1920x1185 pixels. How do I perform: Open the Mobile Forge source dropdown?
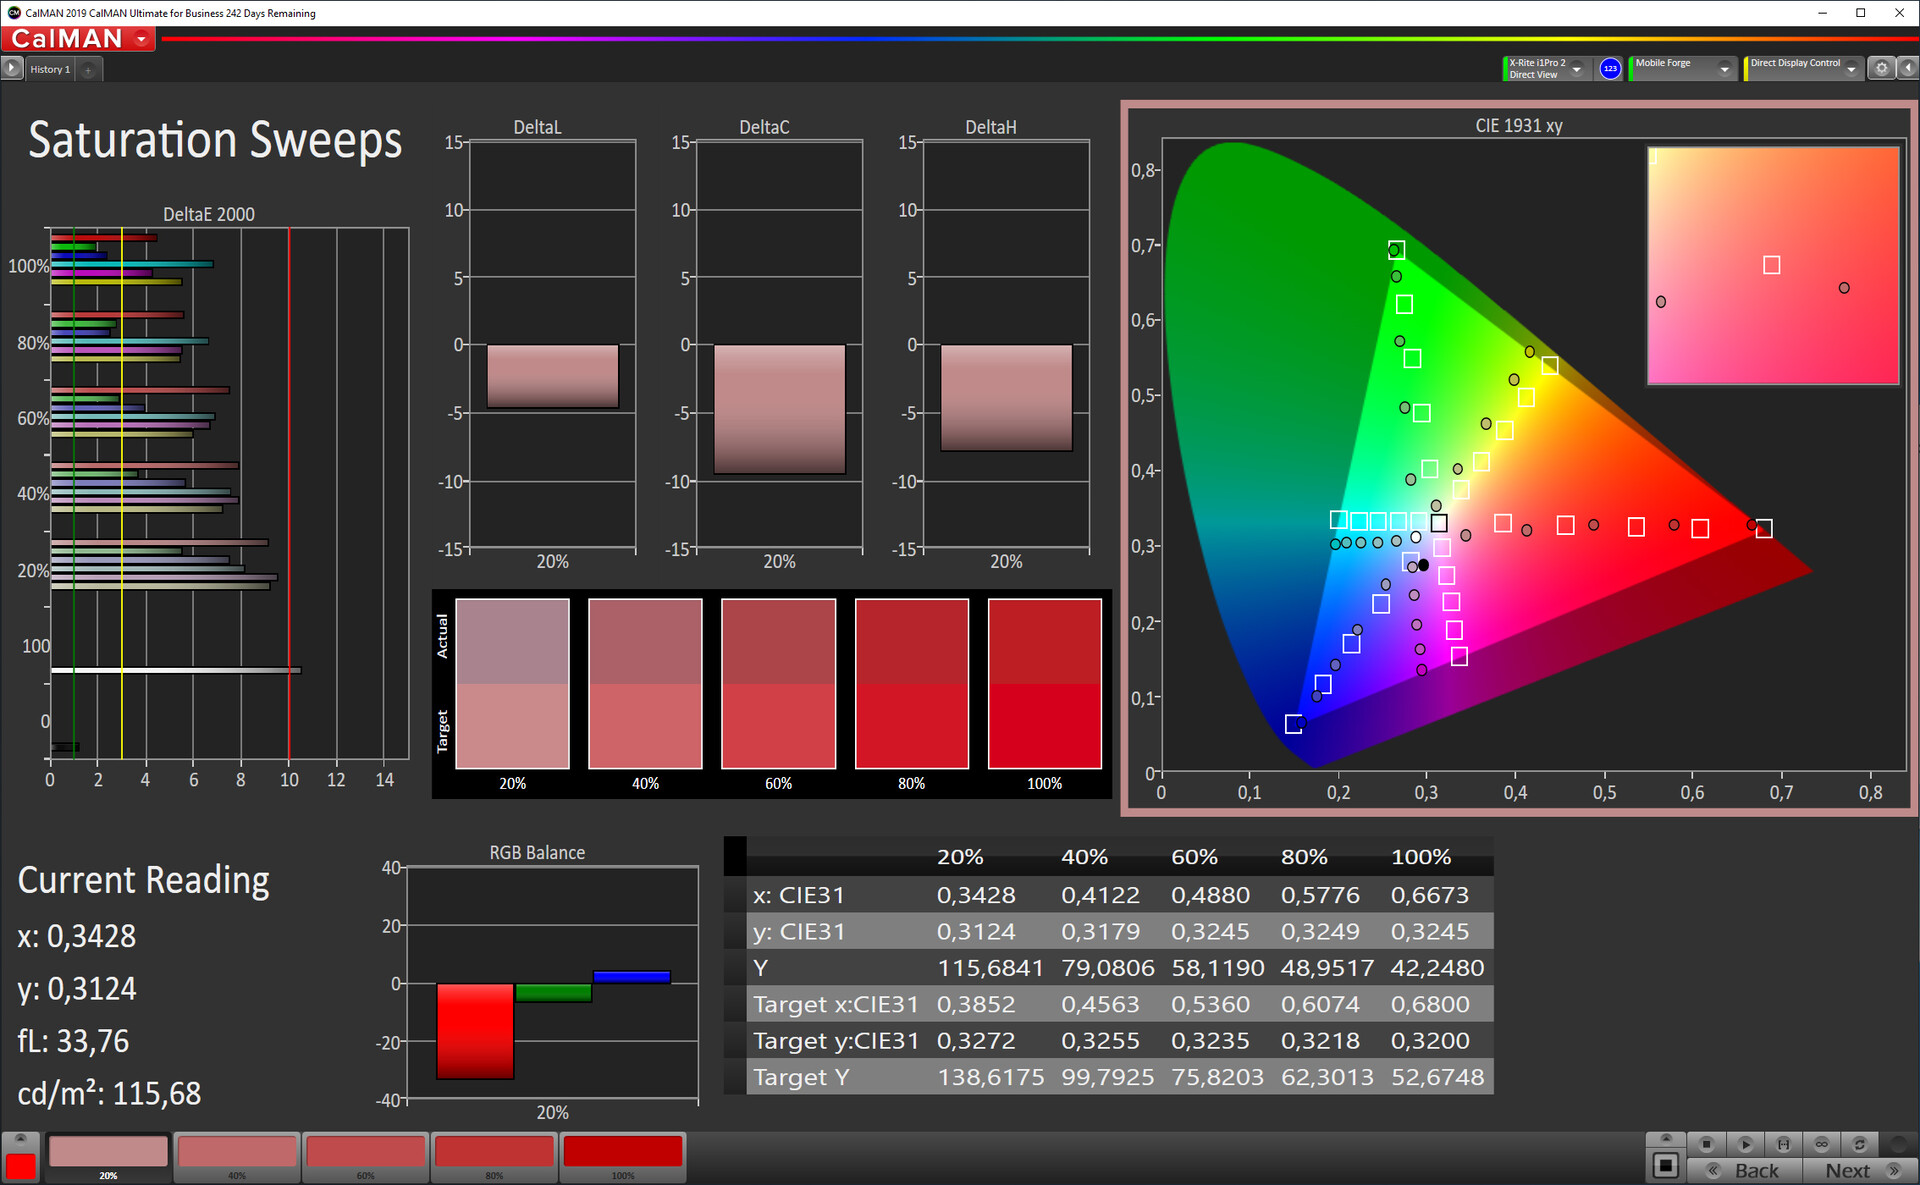[1724, 69]
